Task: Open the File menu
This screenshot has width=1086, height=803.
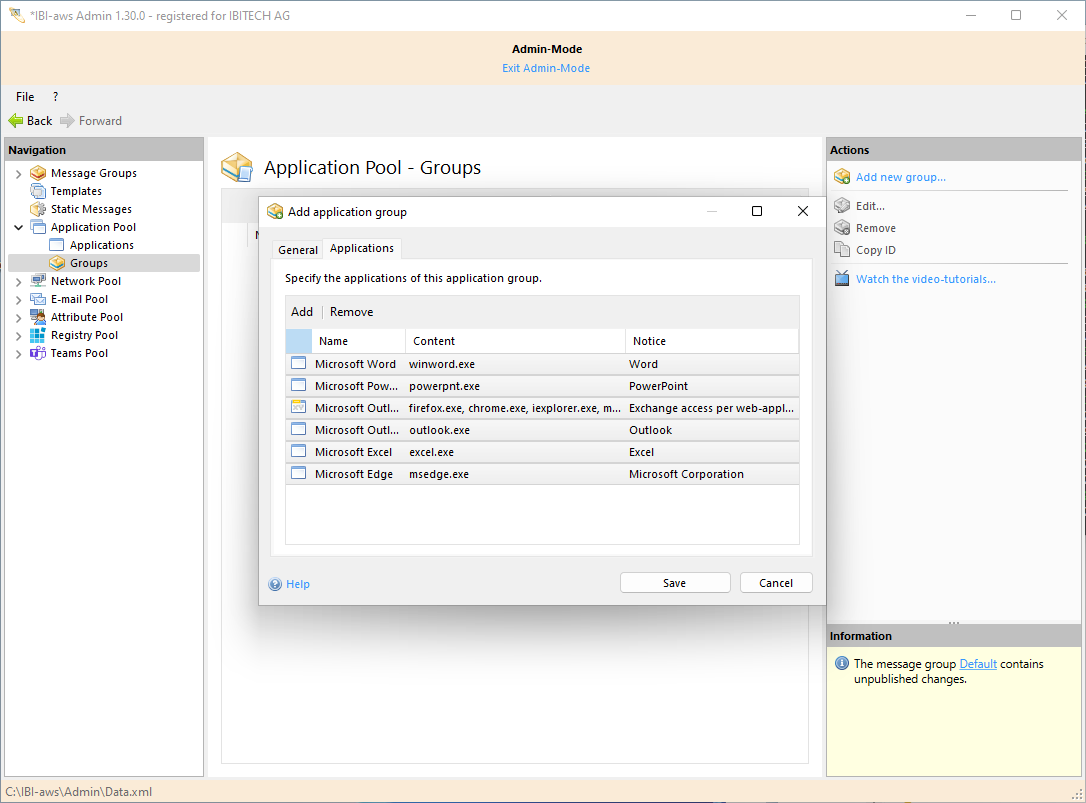Action: point(25,97)
